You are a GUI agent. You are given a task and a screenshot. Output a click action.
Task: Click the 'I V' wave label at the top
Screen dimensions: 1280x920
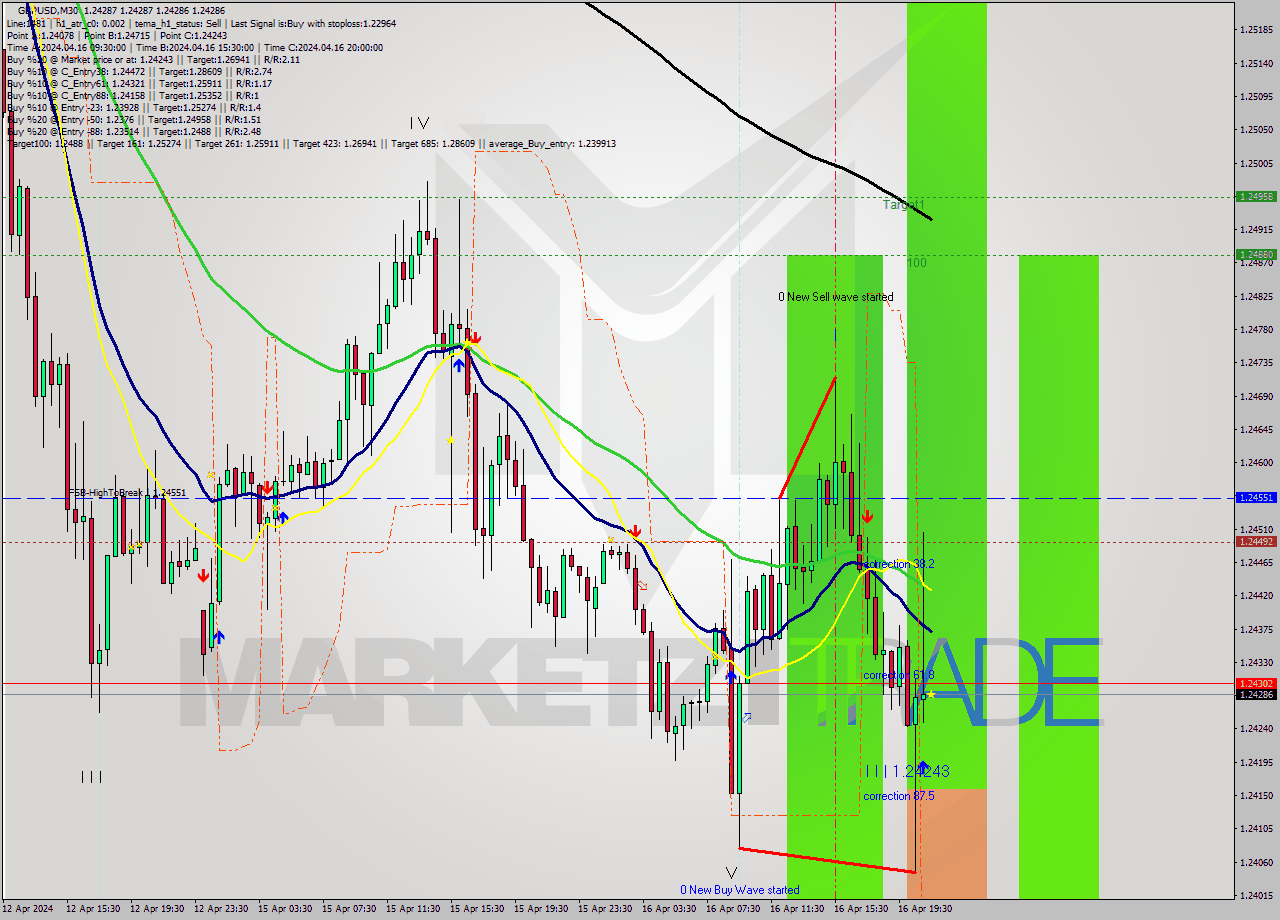419,123
